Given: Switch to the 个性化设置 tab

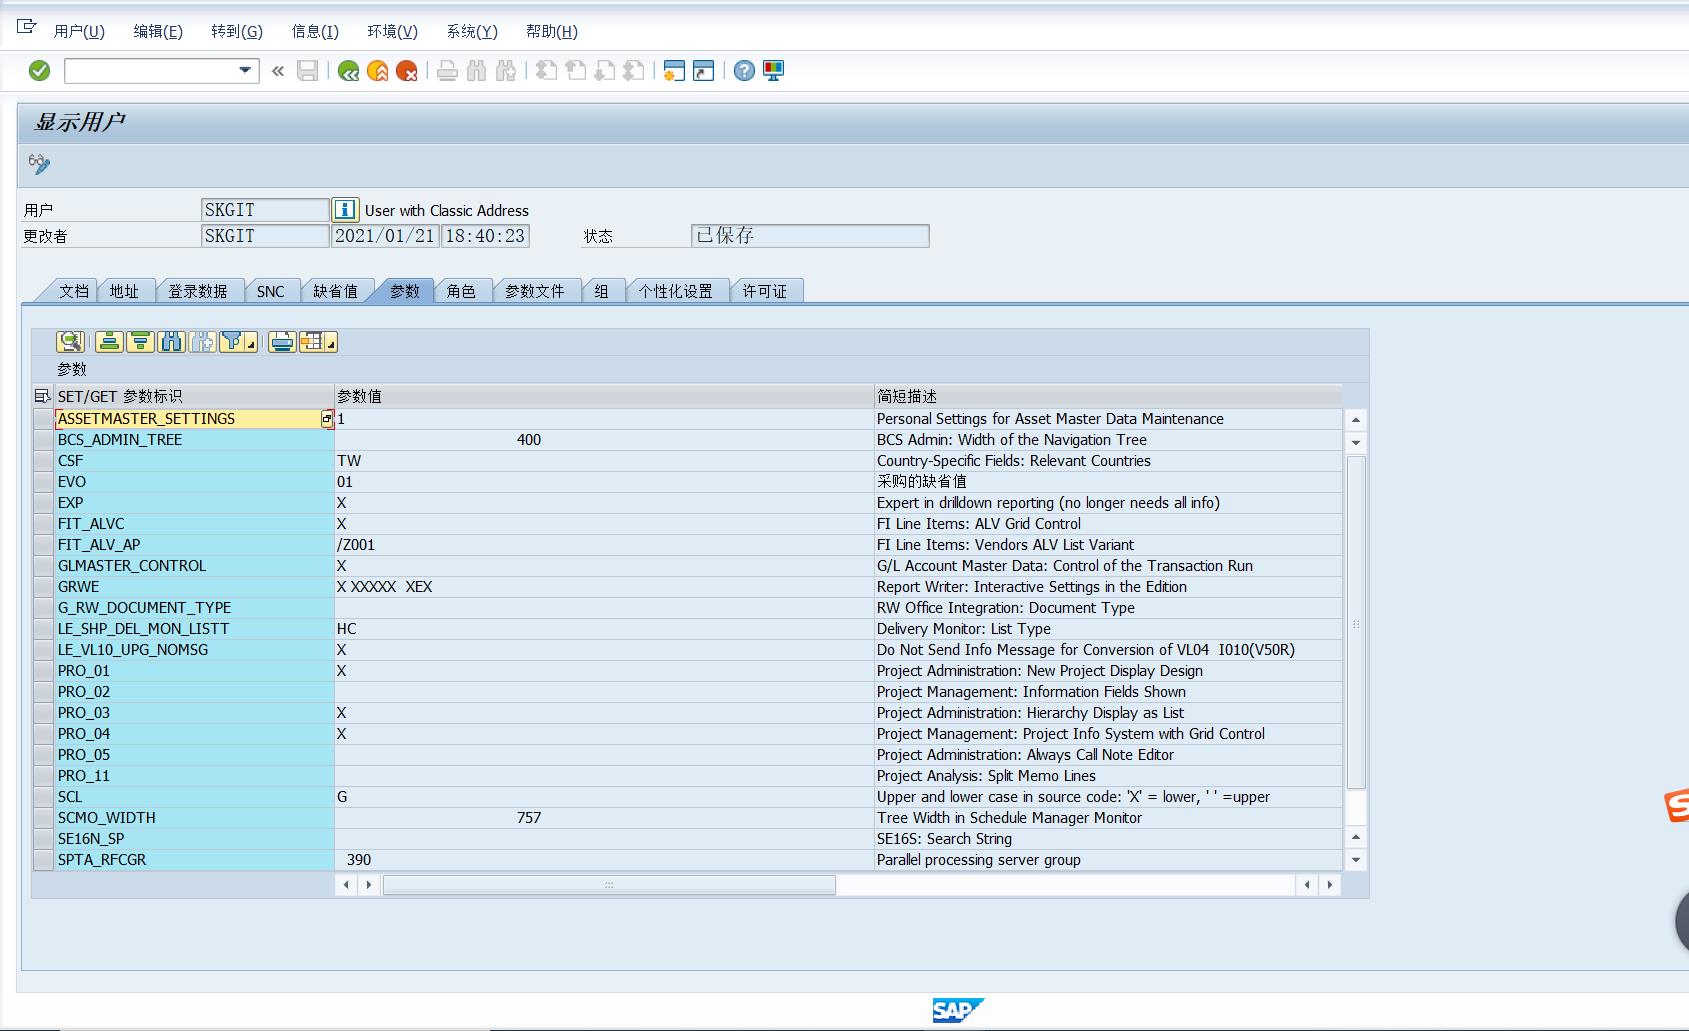Looking at the screenshot, I should tap(676, 291).
